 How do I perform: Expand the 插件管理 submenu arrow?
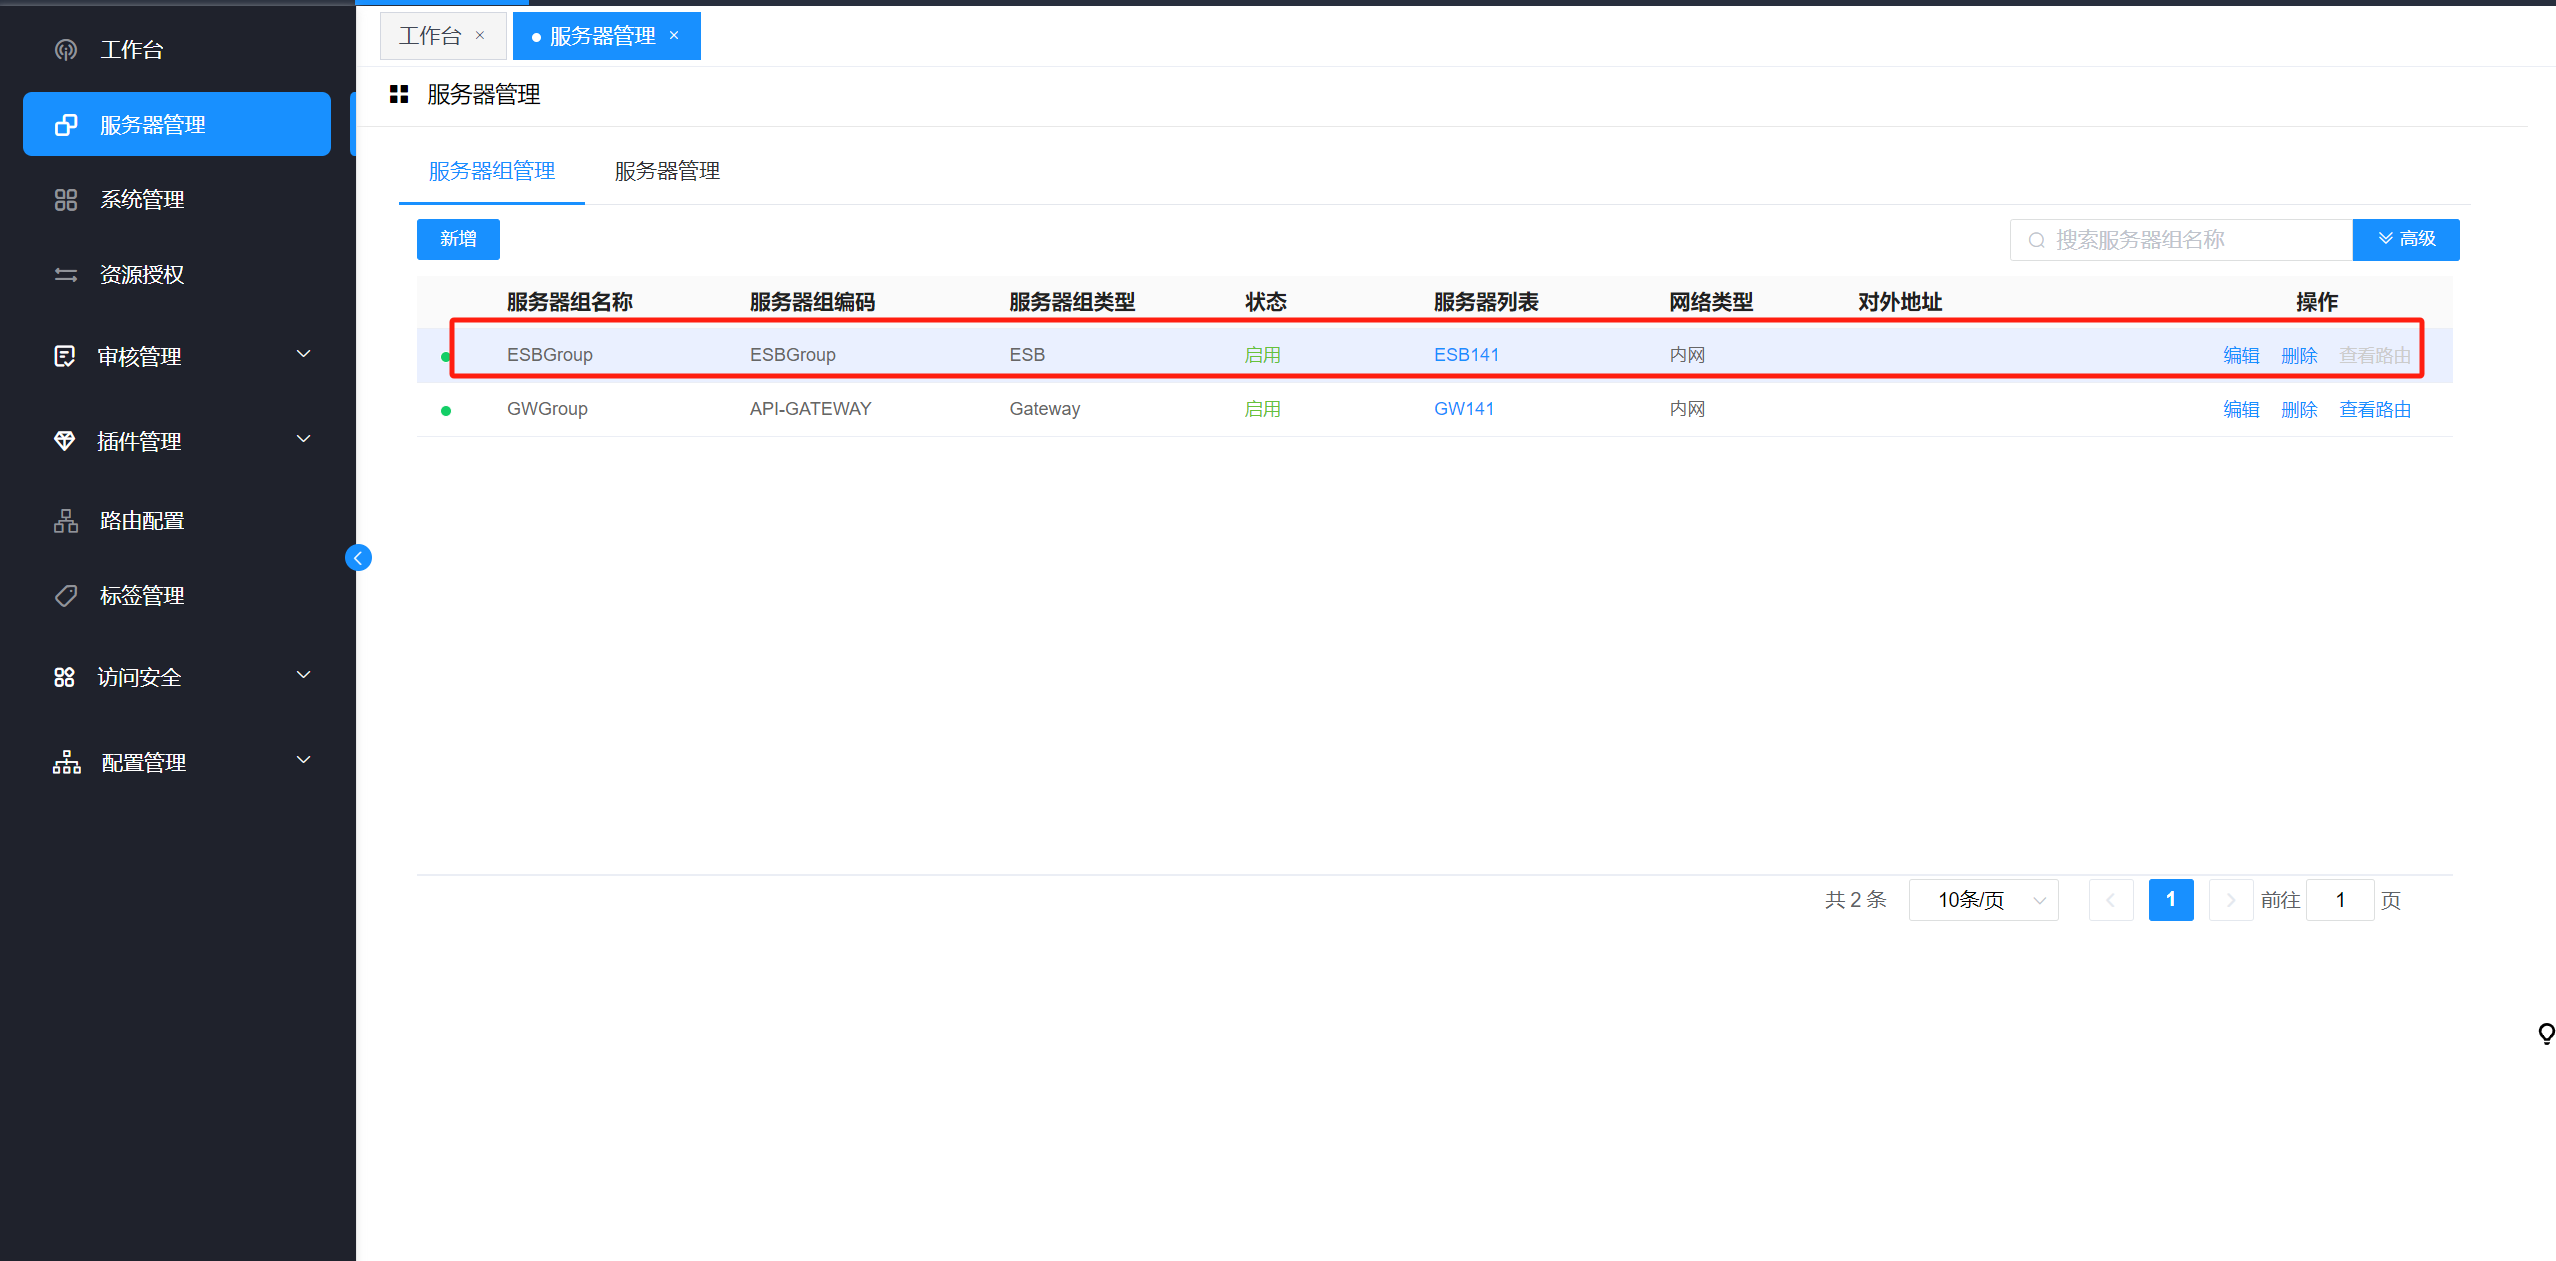[304, 439]
